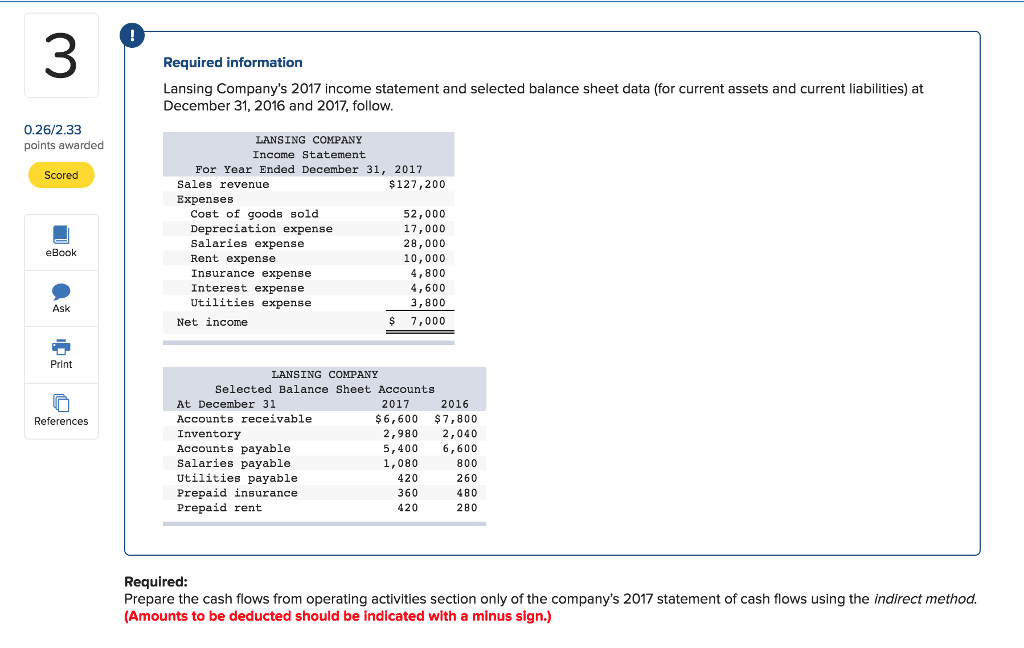
Task: Select the Net income $7,000 value
Action: pos(417,321)
